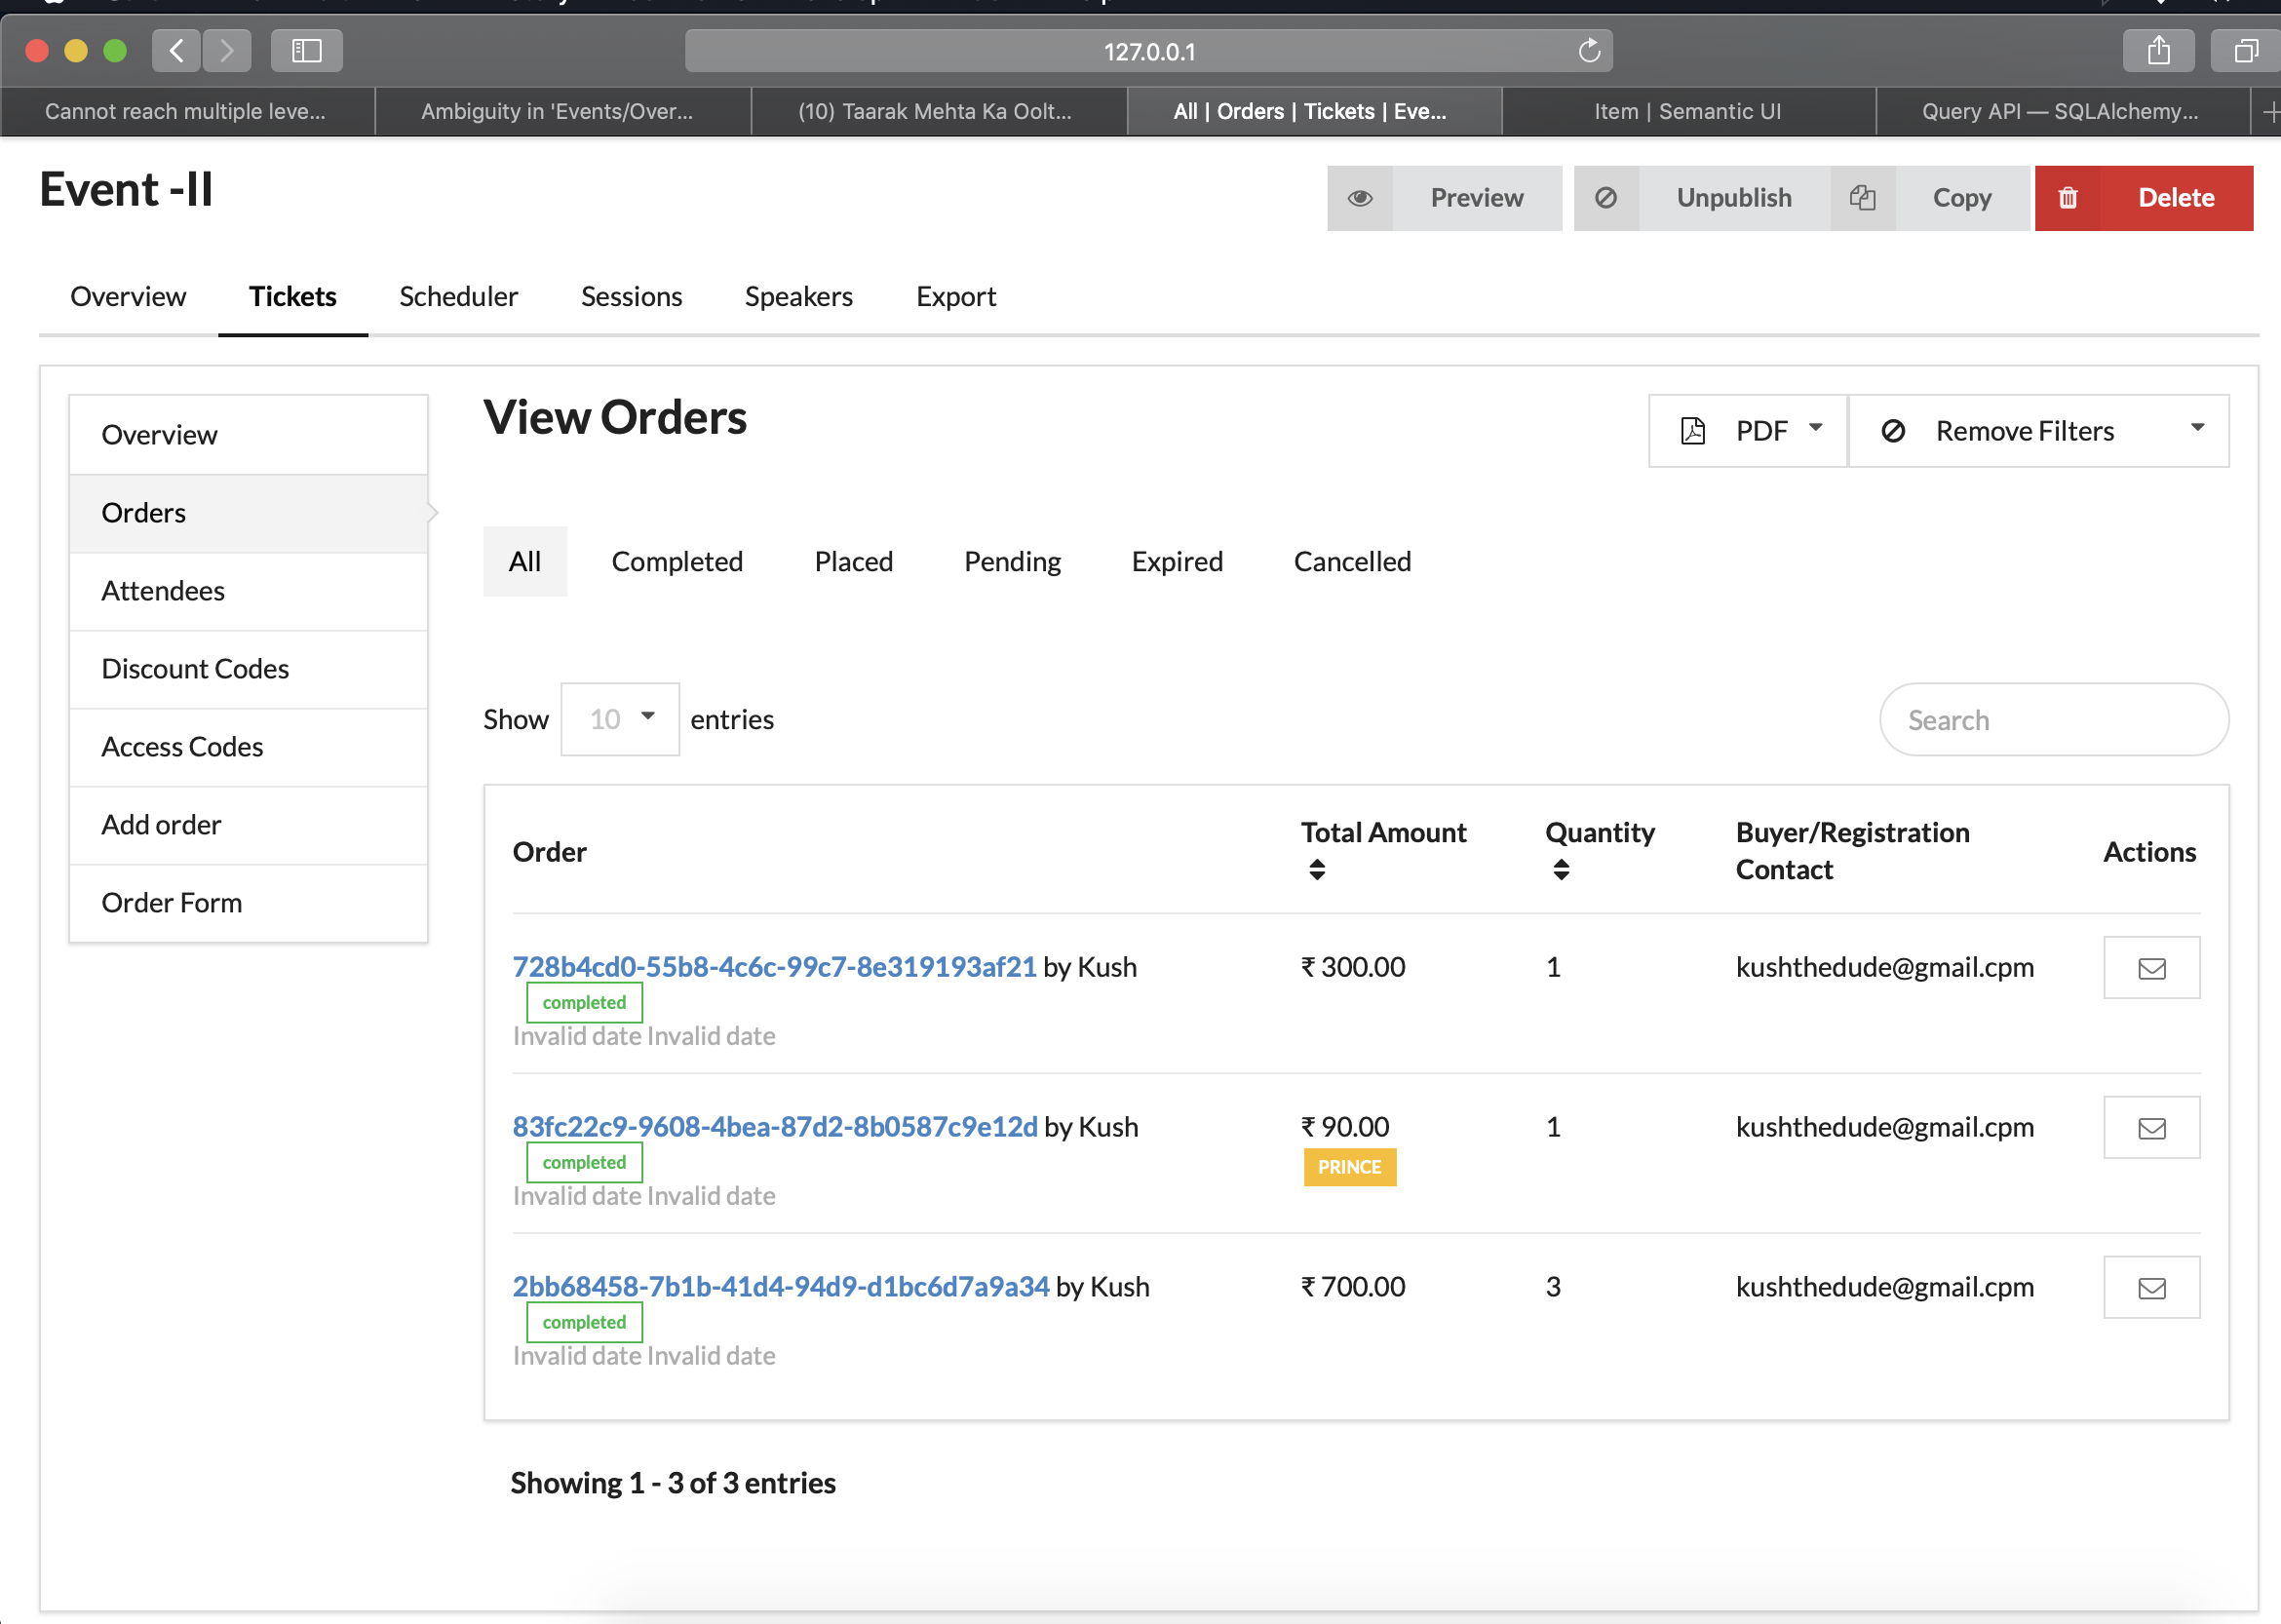Click the eye icon on the Preview button

click(1359, 198)
